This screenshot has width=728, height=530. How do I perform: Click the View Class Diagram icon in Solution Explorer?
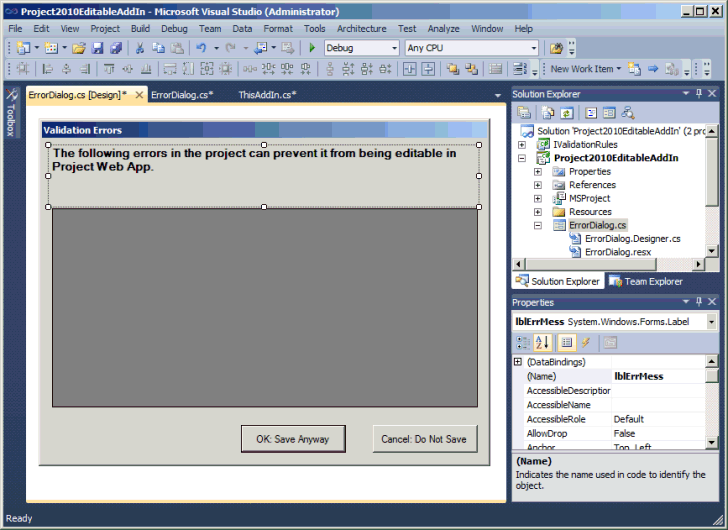(x=628, y=113)
